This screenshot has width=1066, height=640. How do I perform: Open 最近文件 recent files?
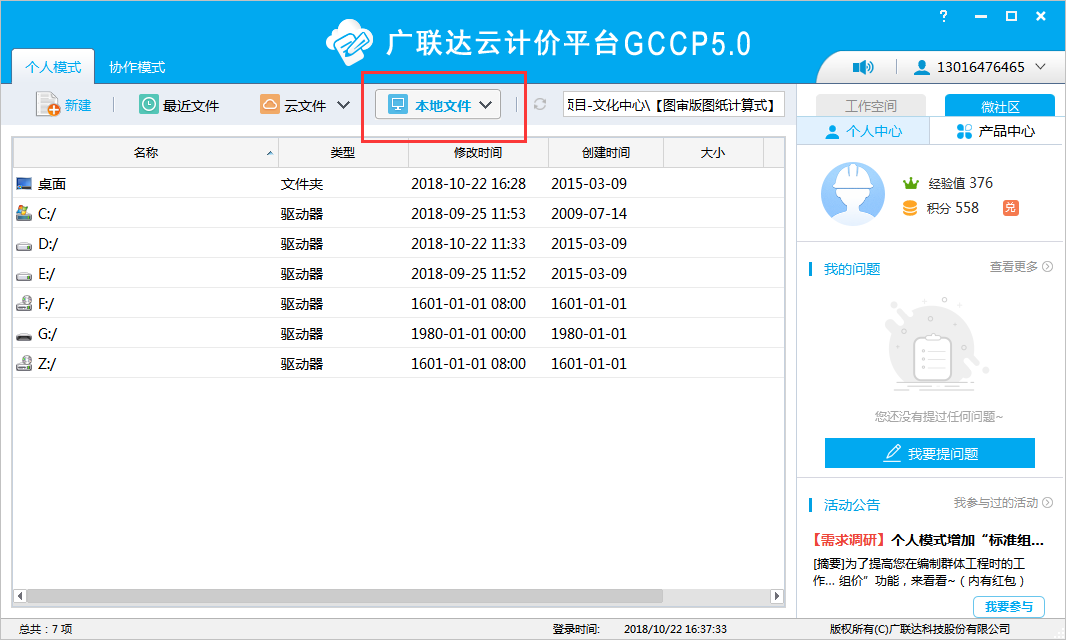pos(179,105)
